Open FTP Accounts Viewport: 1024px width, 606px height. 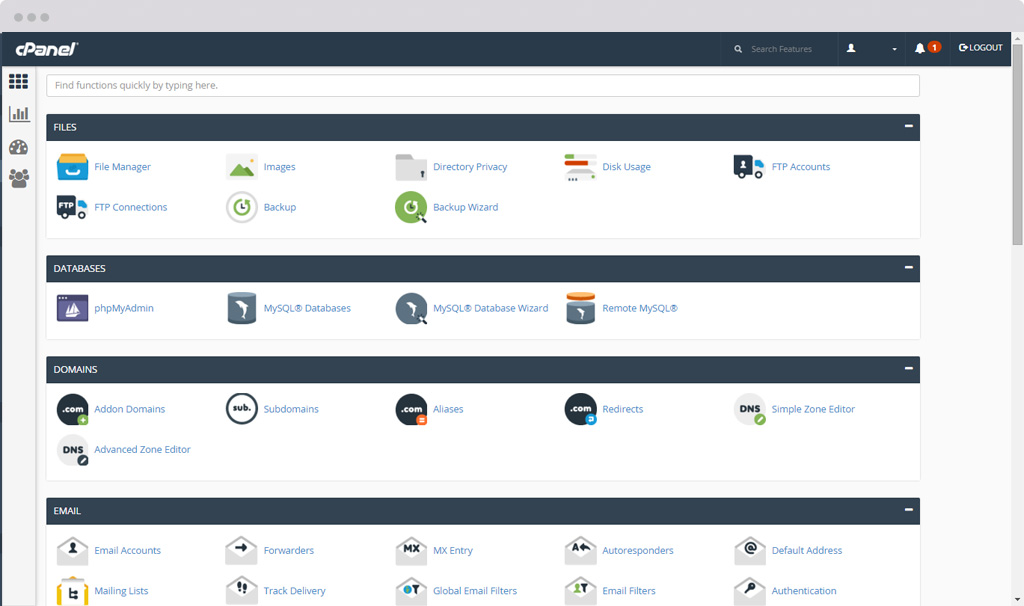click(x=802, y=166)
